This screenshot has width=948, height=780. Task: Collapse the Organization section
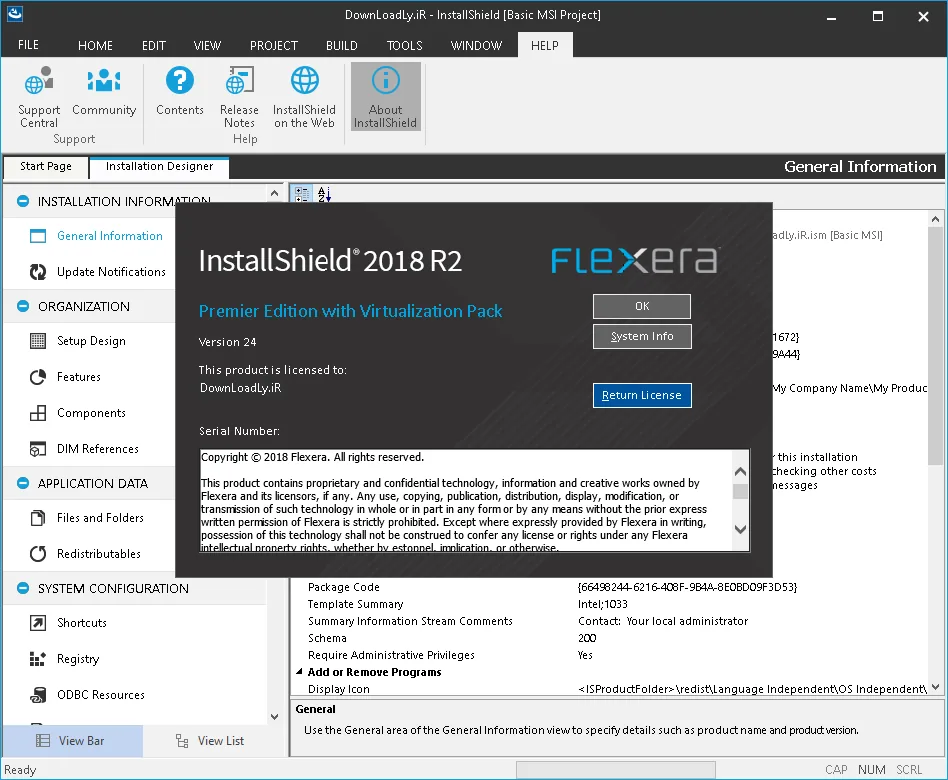coord(23,307)
